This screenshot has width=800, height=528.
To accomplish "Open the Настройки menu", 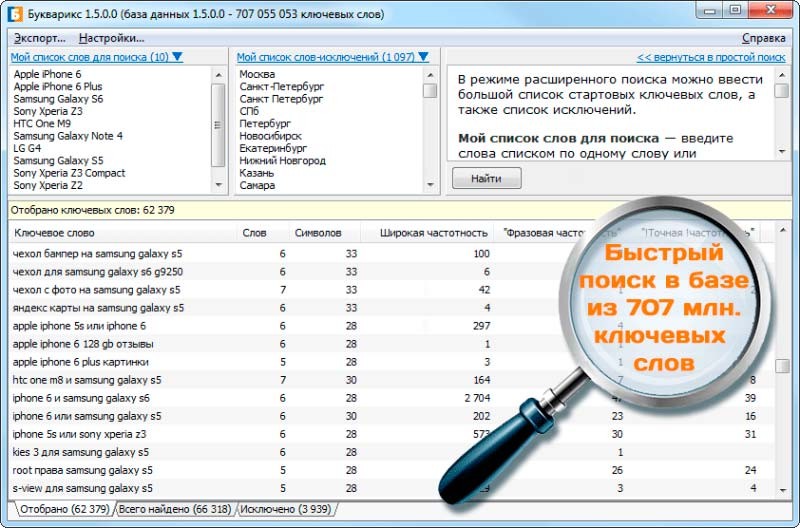I will tap(111, 38).
